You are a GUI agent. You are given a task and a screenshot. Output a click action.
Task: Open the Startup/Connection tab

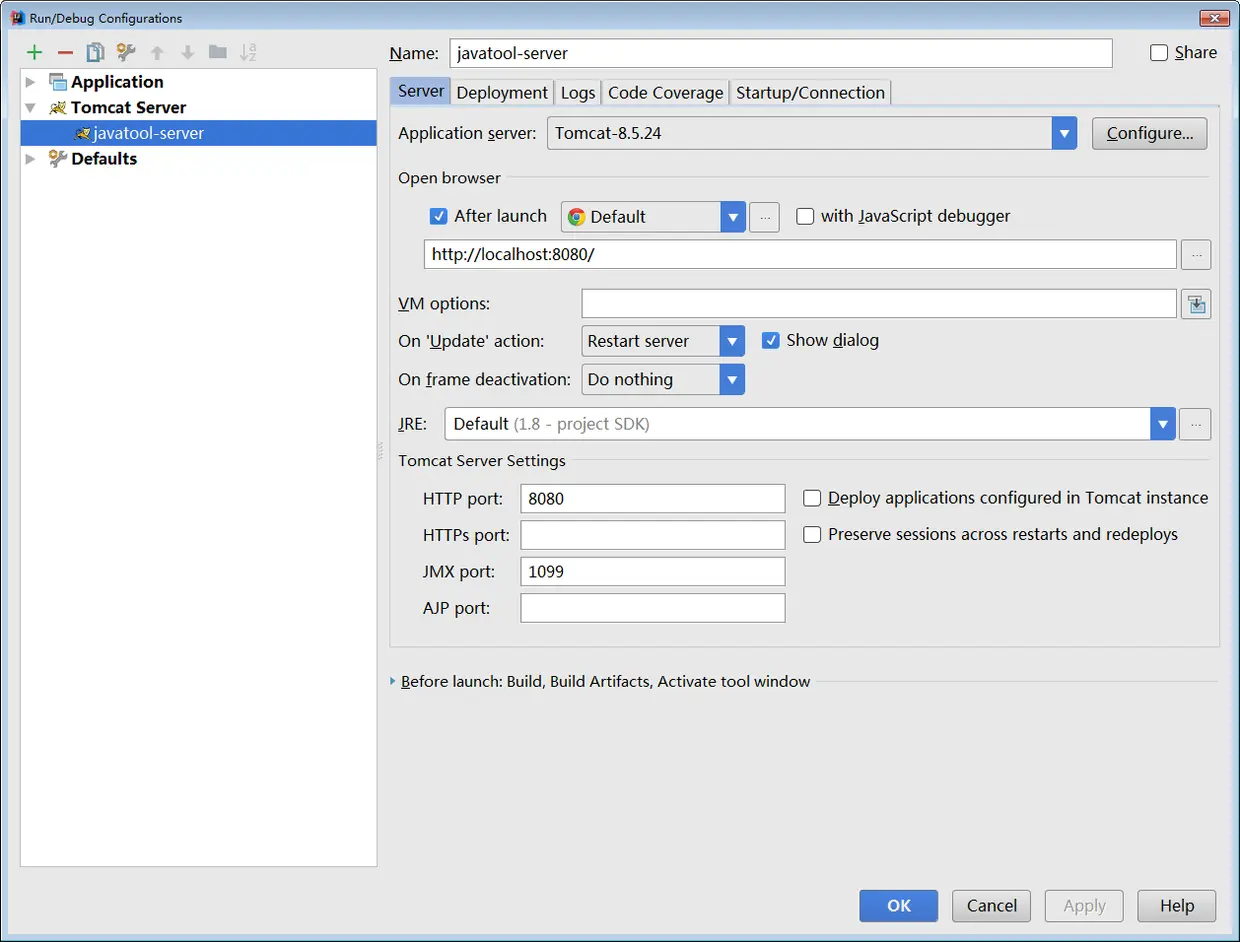tap(810, 91)
